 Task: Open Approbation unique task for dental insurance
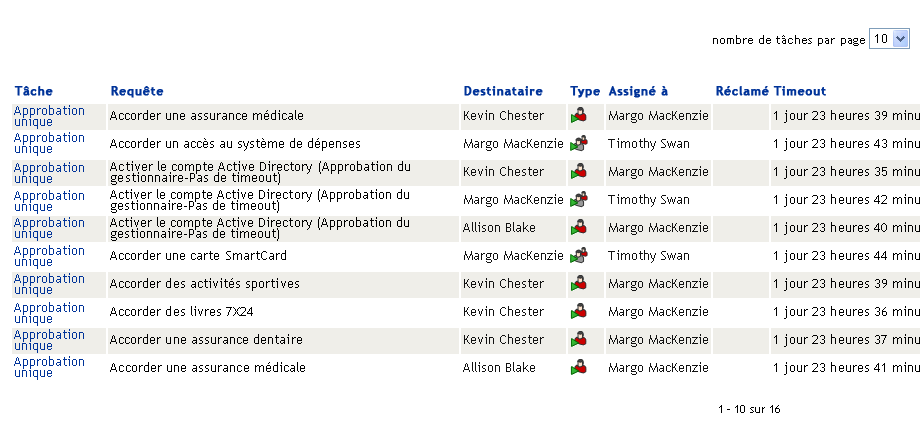click(49, 340)
